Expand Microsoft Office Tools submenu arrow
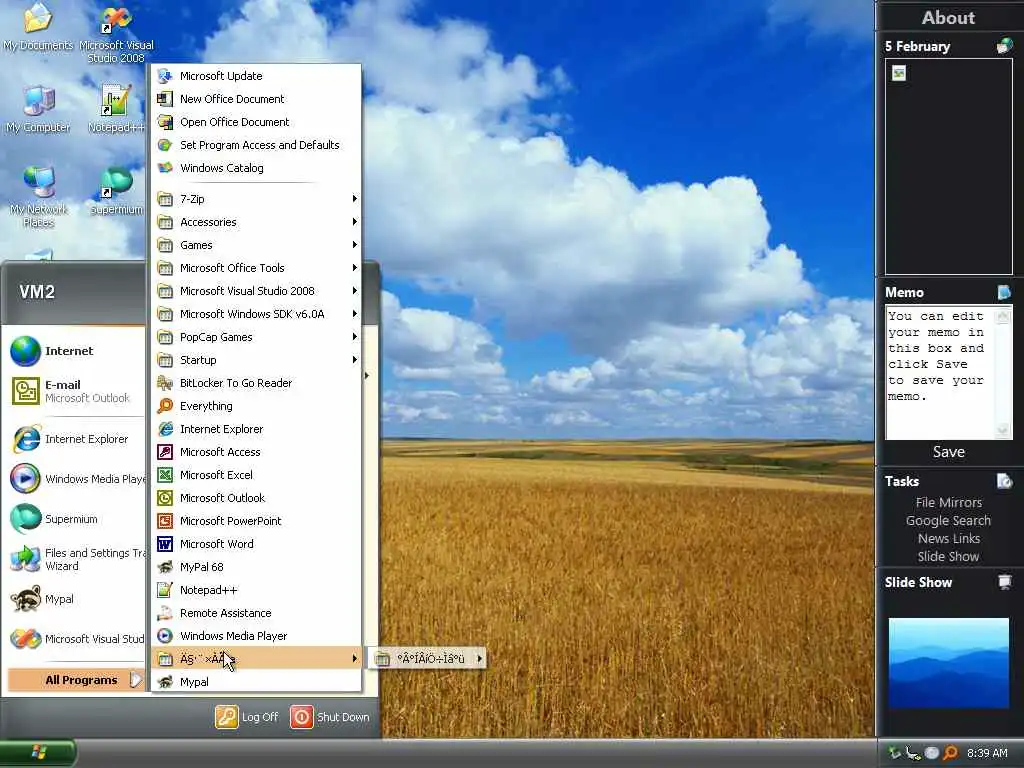1024x768 pixels. tap(355, 268)
